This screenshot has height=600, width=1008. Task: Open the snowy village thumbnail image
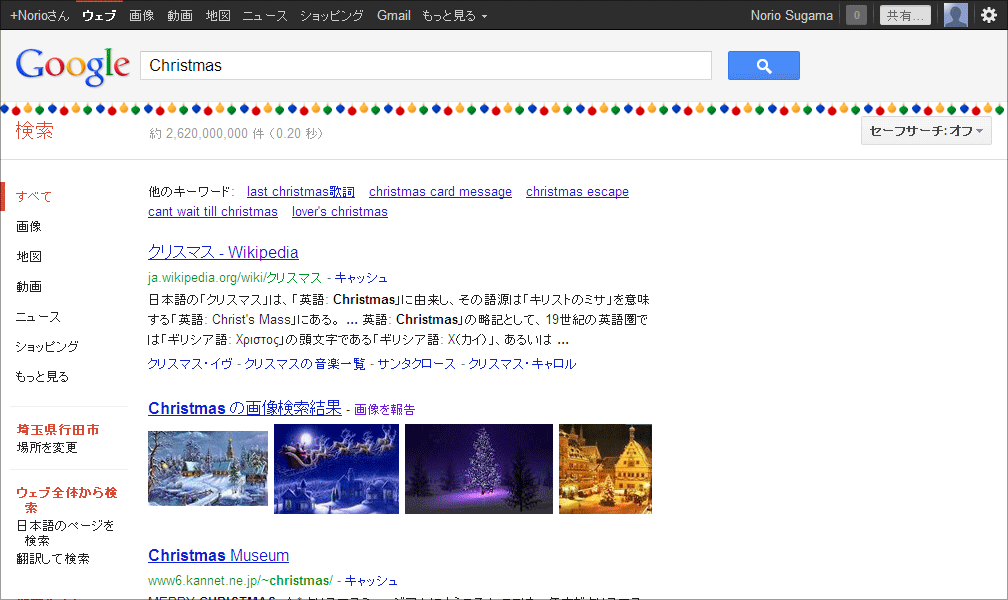click(x=208, y=468)
